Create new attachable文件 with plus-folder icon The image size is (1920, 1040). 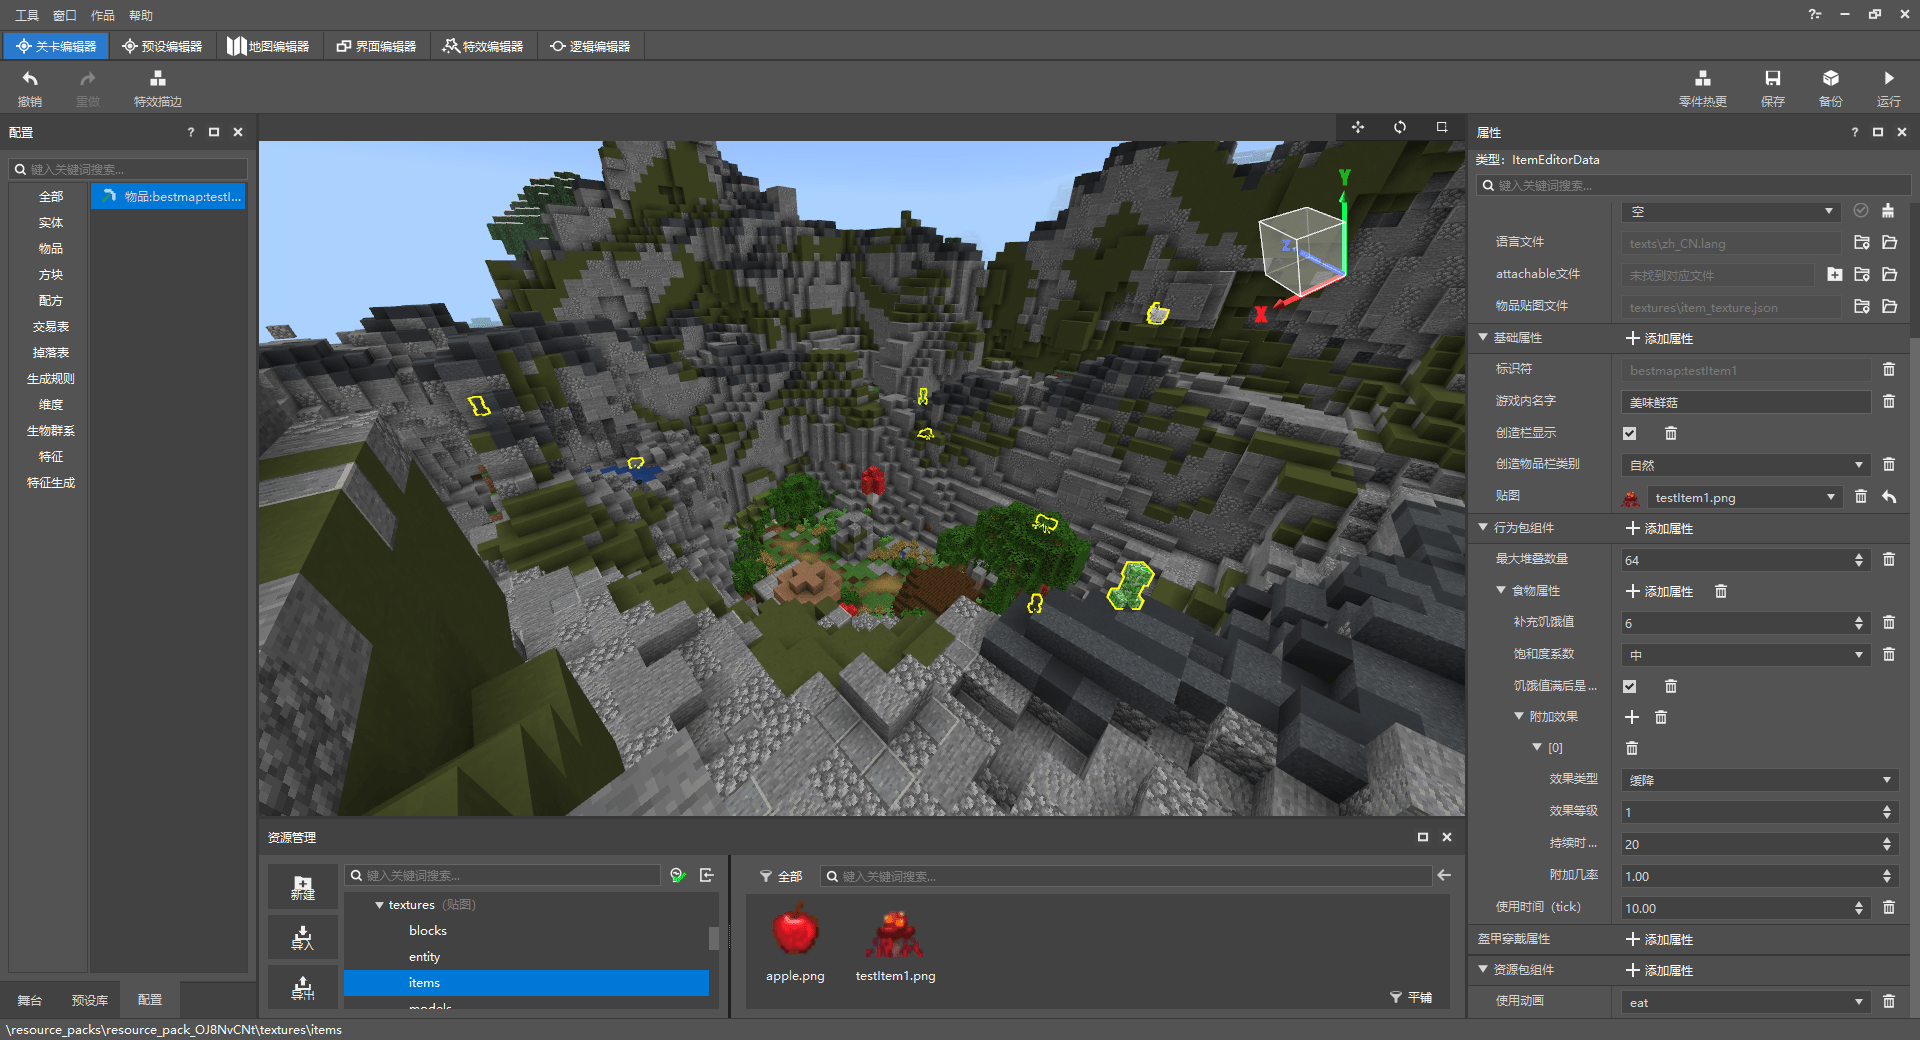1834,274
